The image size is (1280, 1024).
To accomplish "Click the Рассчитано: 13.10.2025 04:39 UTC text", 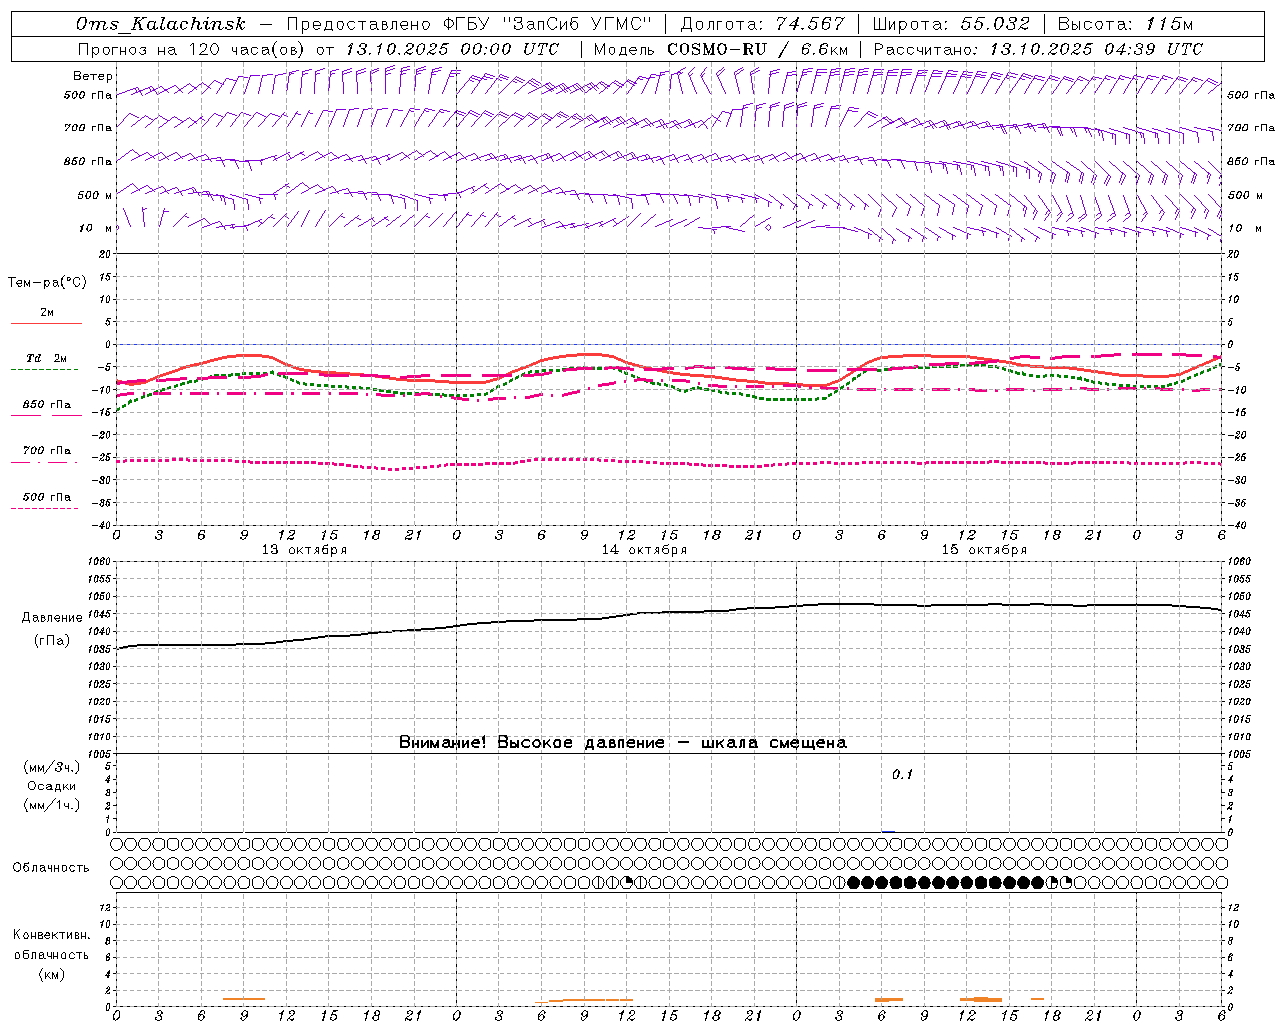I will tap(1038, 49).
